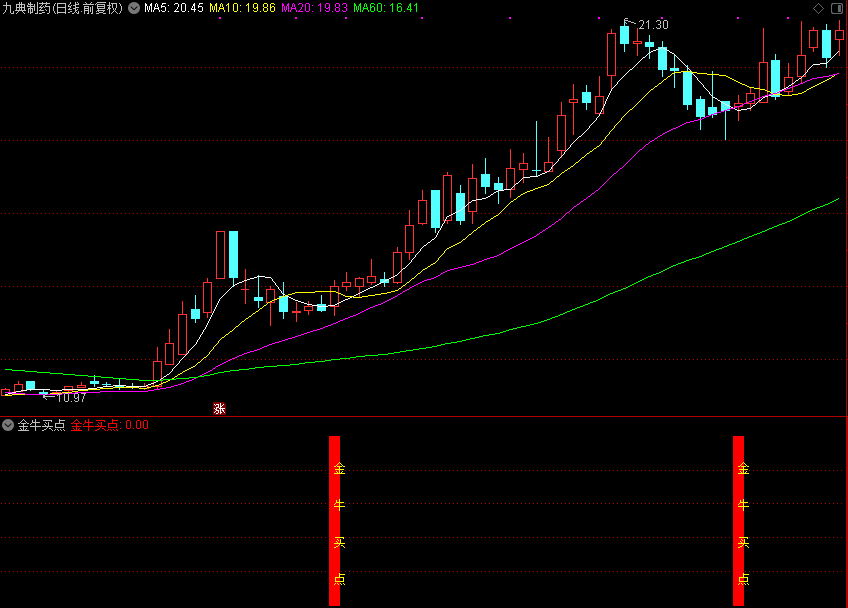Click the red 金牛买点: 0.00 value
The width and height of the screenshot is (848, 608).
point(110,425)
